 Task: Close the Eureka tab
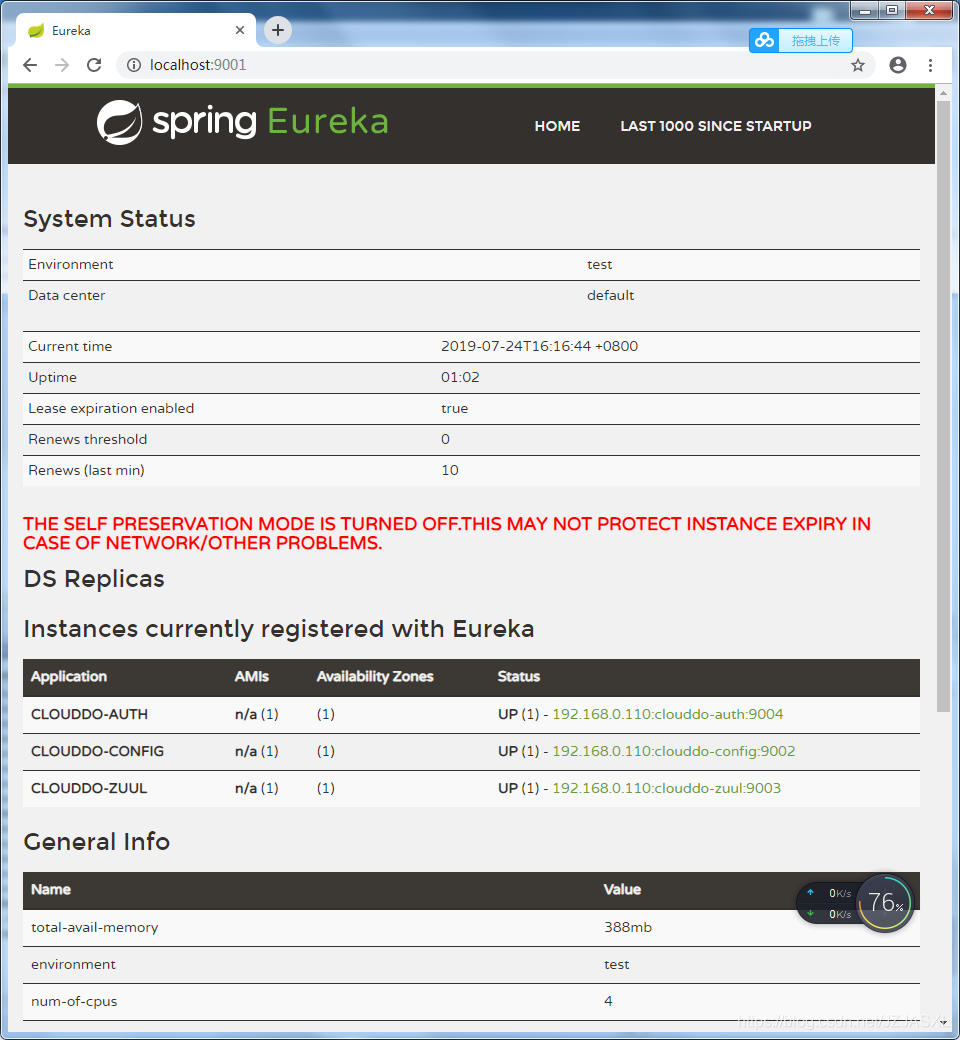240,31
